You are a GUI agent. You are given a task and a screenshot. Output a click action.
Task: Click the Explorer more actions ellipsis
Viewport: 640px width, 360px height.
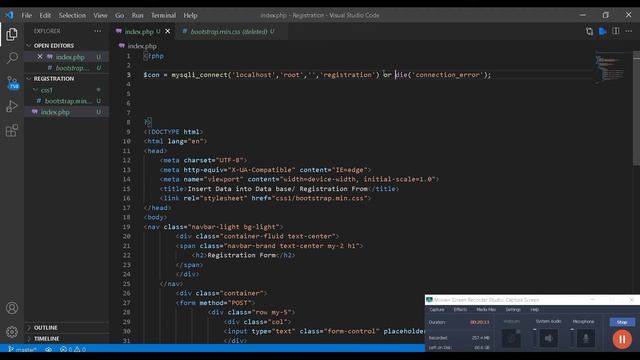[x=98, y=31]
